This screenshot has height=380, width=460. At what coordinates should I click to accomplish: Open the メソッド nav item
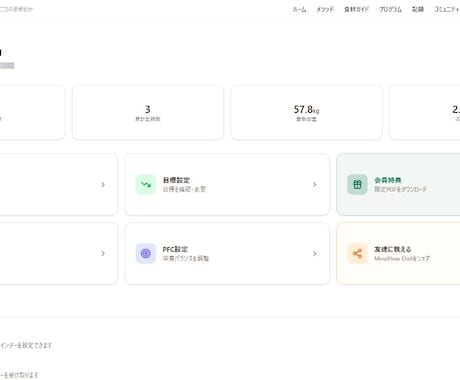pyautogui.click(x=325, y=9)
